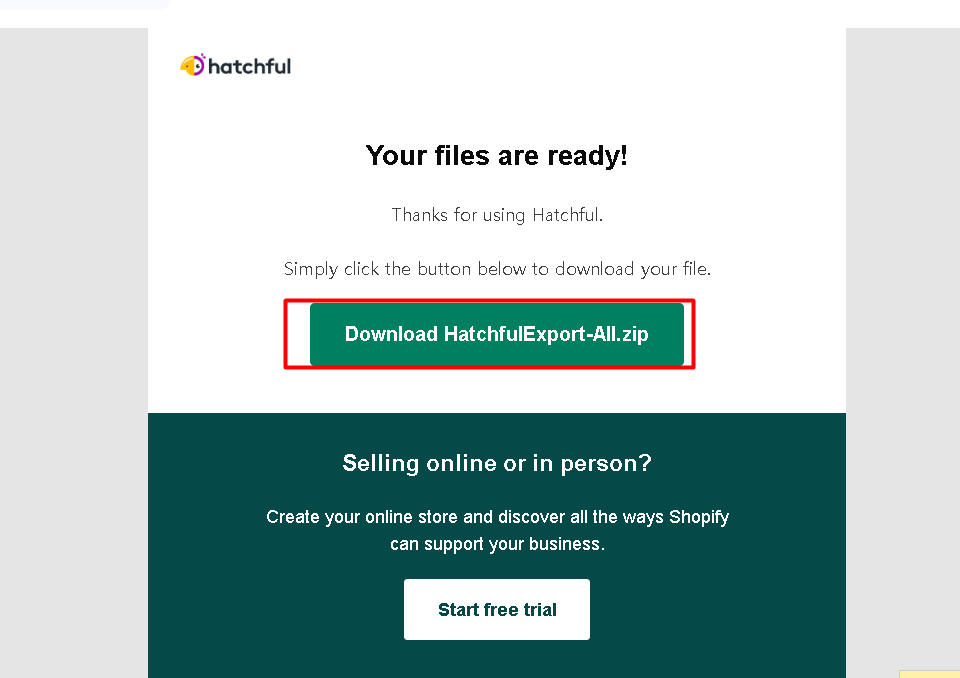
Task: Click the 'Thanks for using Hatchful.' text
Action: tap(497, 215)
